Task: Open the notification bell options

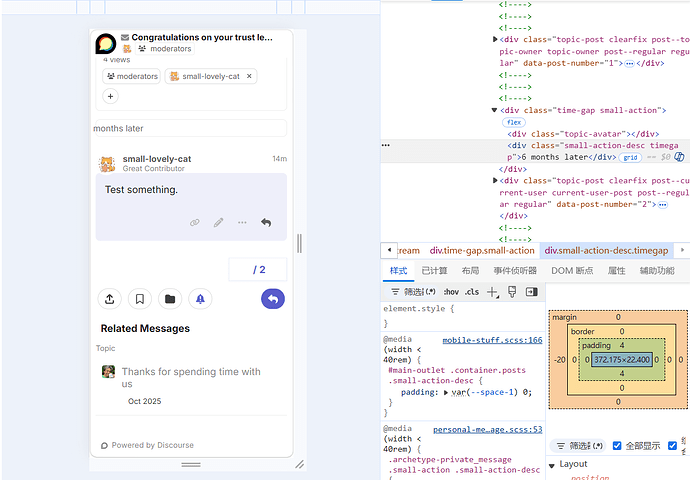Action: click(200, 299)
